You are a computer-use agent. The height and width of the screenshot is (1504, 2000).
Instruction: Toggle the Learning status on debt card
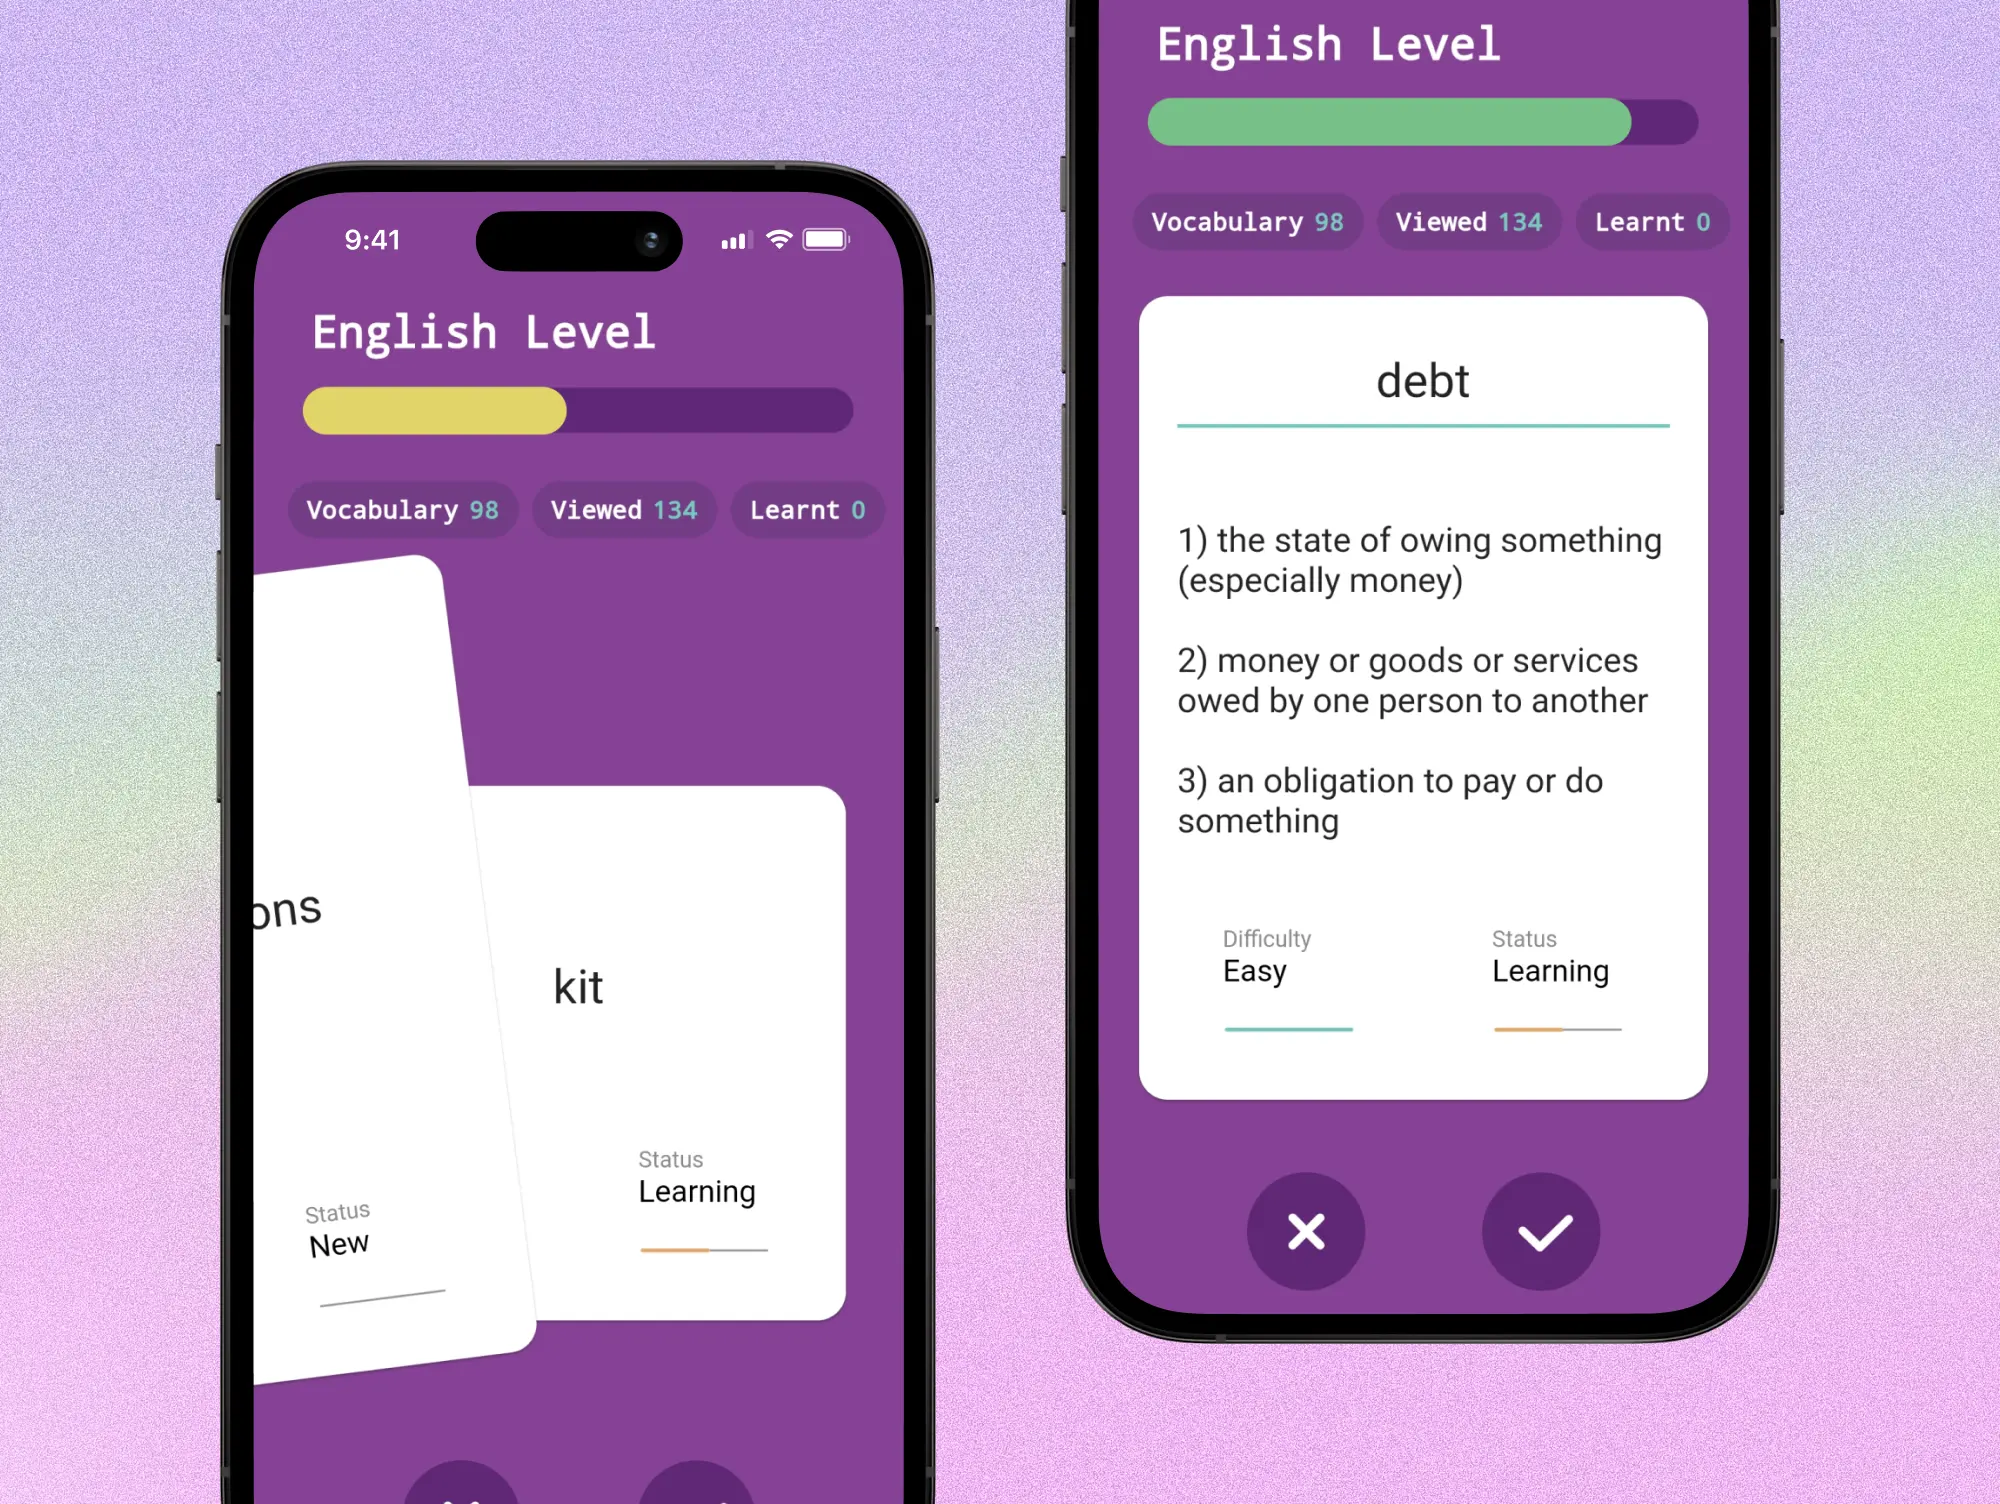click(x=1551, y=972)
